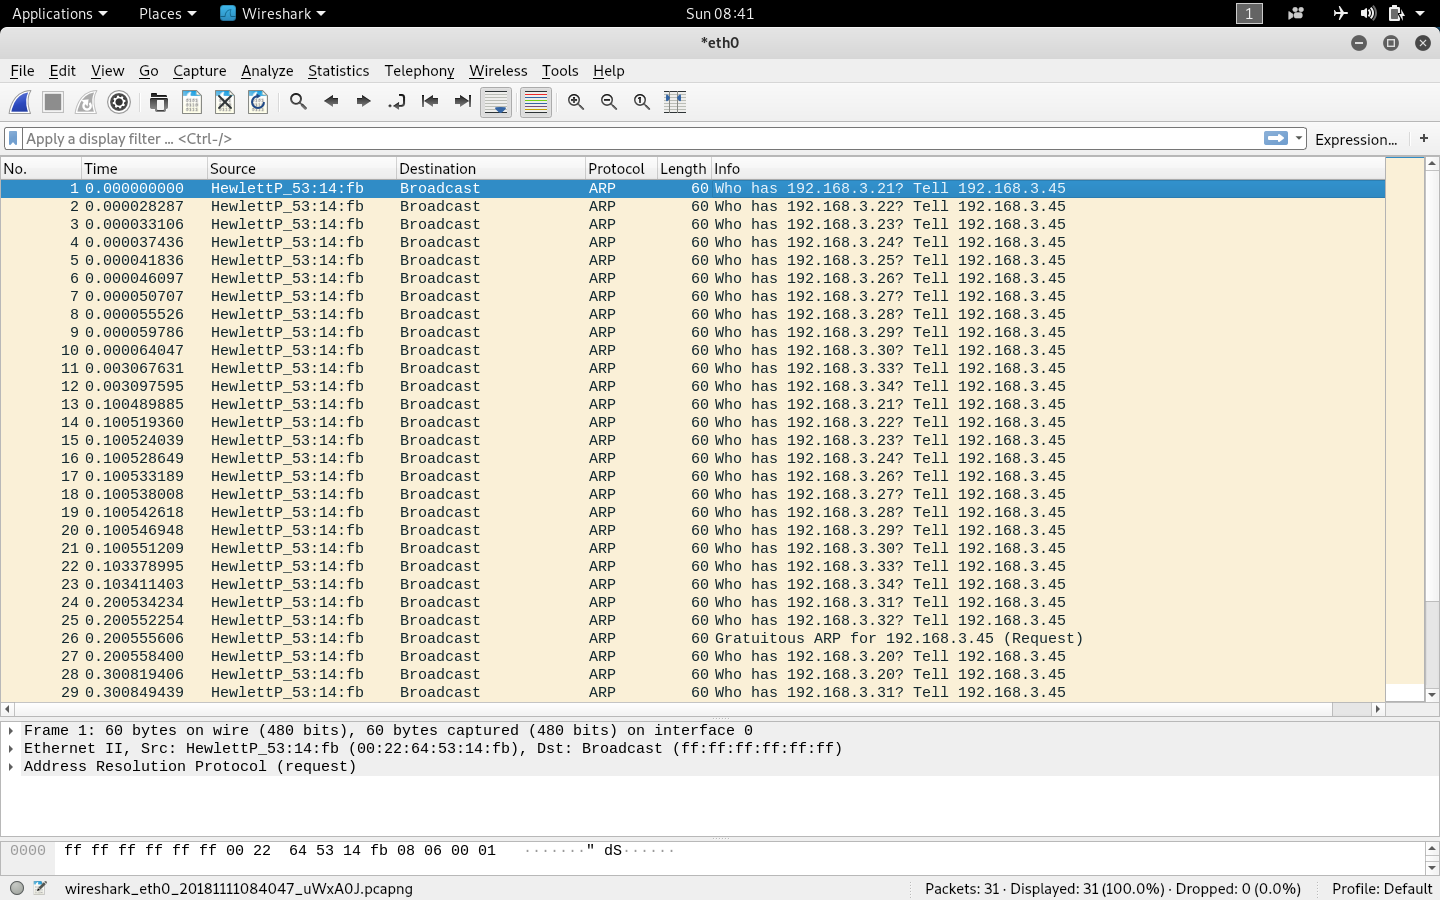This screenshot has width=1440, height=900.
Task: Reload this capture file icon
Action: [258, 102]
